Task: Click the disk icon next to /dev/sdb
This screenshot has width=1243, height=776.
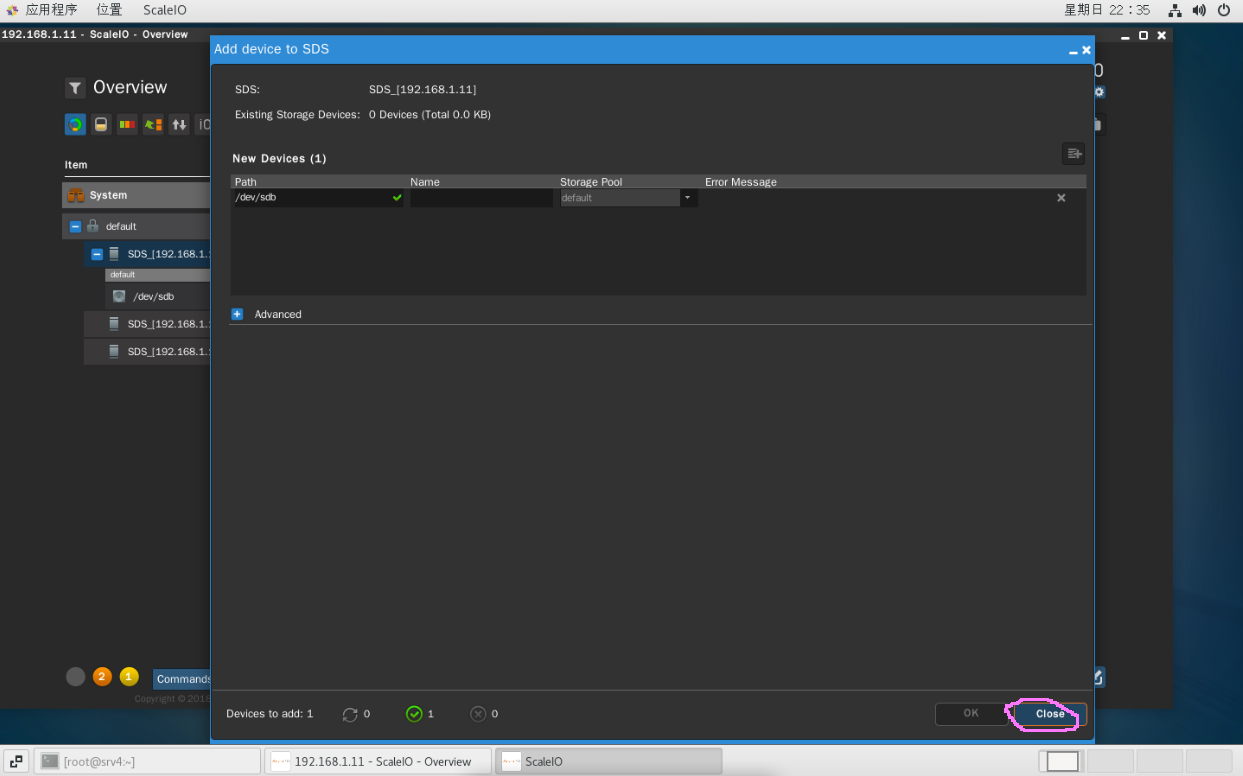Action: (120, 296)
